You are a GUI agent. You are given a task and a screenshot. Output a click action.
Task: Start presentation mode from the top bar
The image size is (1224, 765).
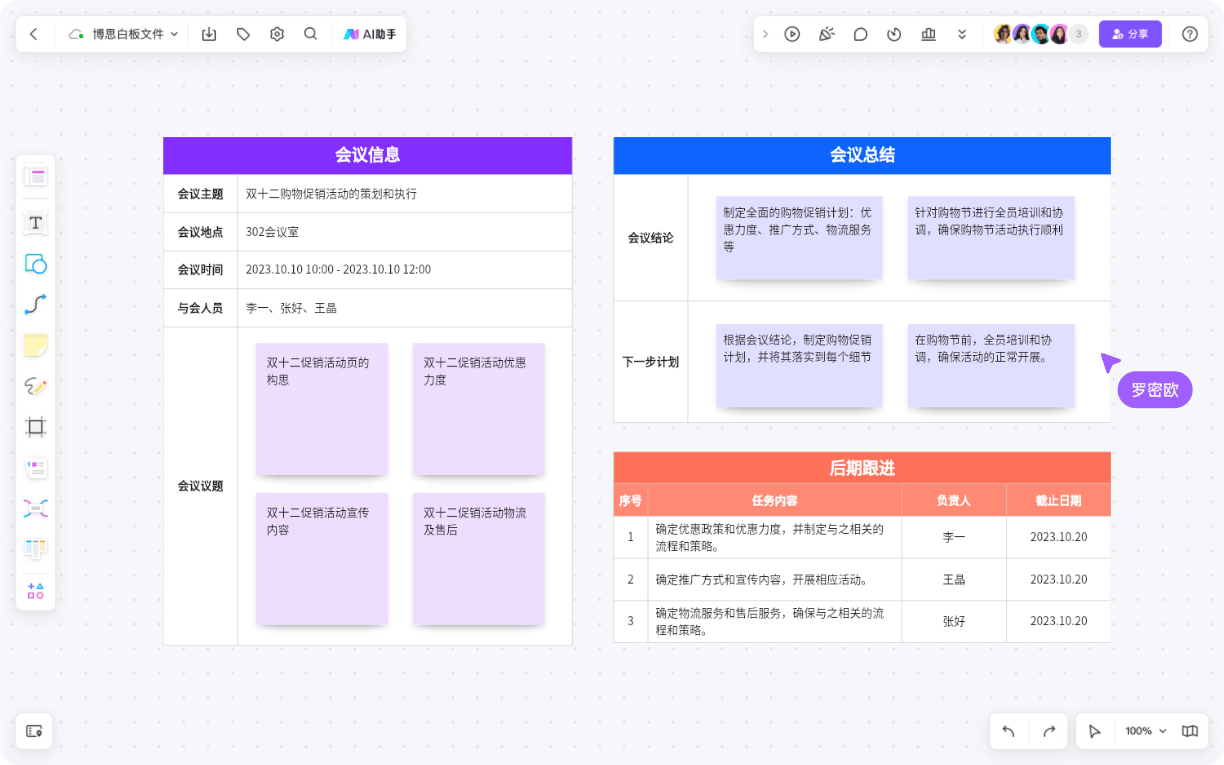point(793,33)
